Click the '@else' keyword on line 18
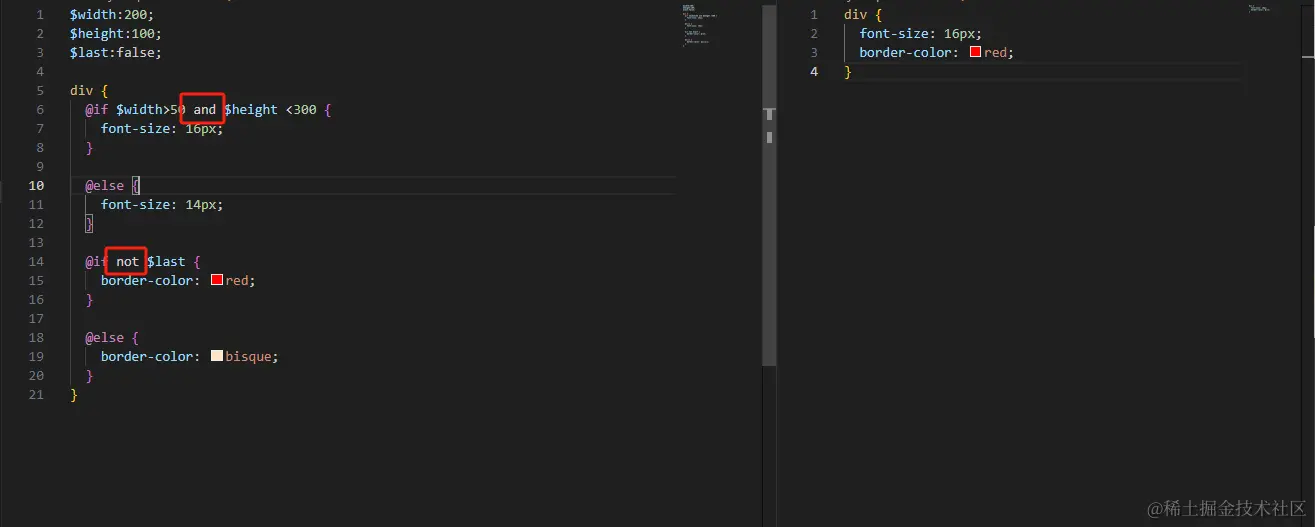Image resolution: width=1315 pixels, height=527 pixels. (104, 337)
